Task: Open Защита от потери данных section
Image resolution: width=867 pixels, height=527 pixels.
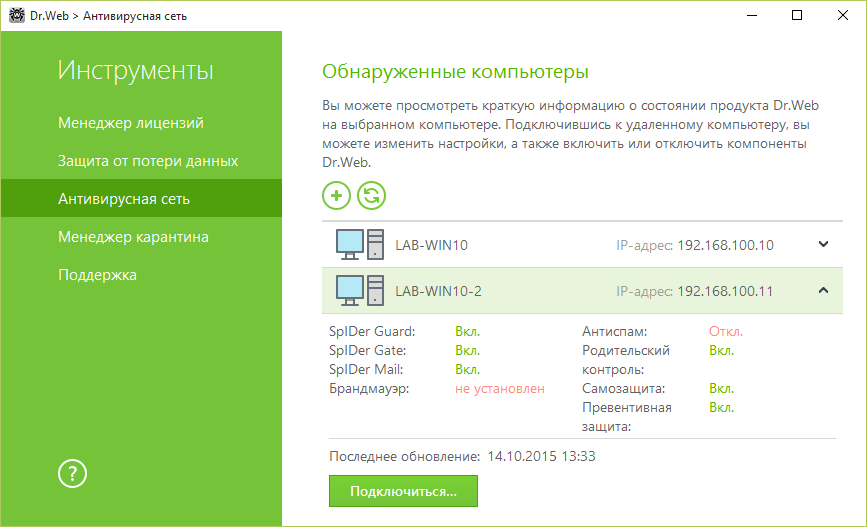Action: (x=148, y=161)
